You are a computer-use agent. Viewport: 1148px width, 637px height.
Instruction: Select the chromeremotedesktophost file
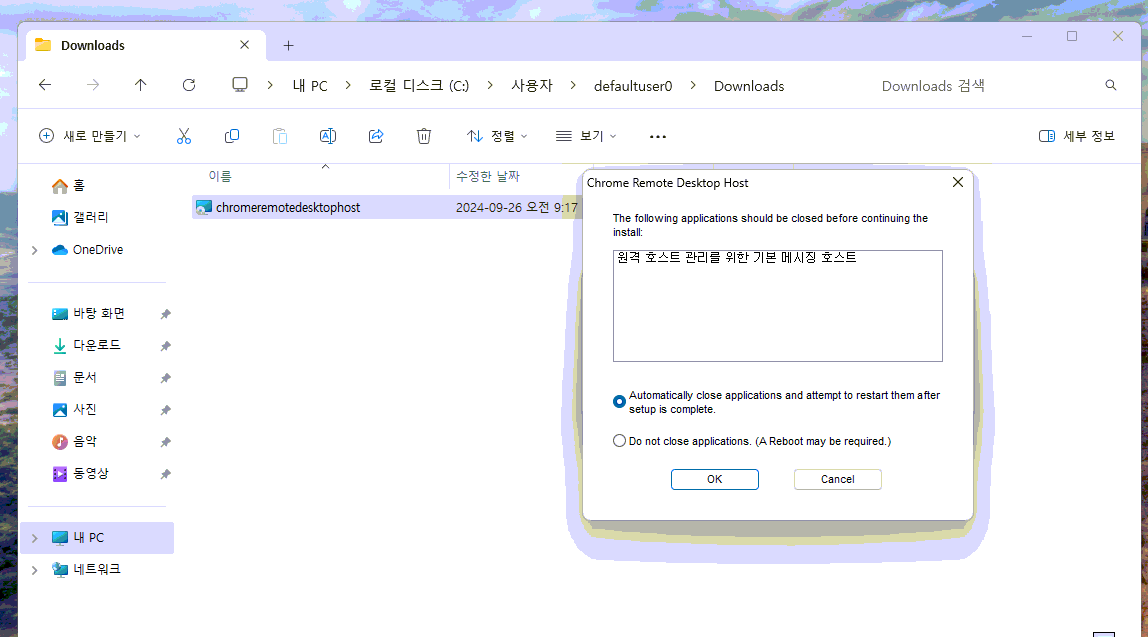(288, 207)
